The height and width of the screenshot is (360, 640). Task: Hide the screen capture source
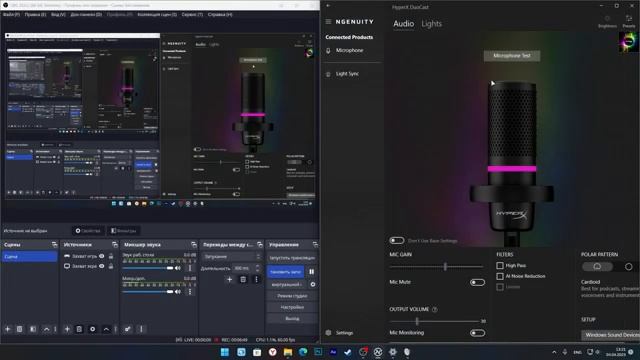click(102, 266)
